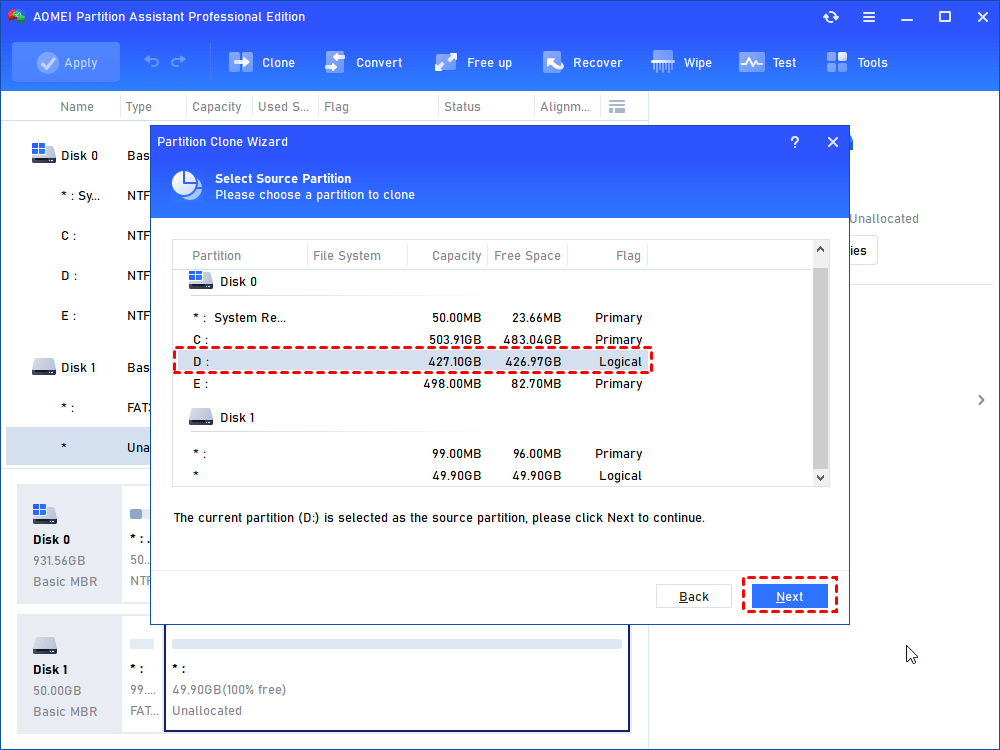Click the Apply checkmark button
This screenshot has height=750, width=1000.
coord(66,62)
